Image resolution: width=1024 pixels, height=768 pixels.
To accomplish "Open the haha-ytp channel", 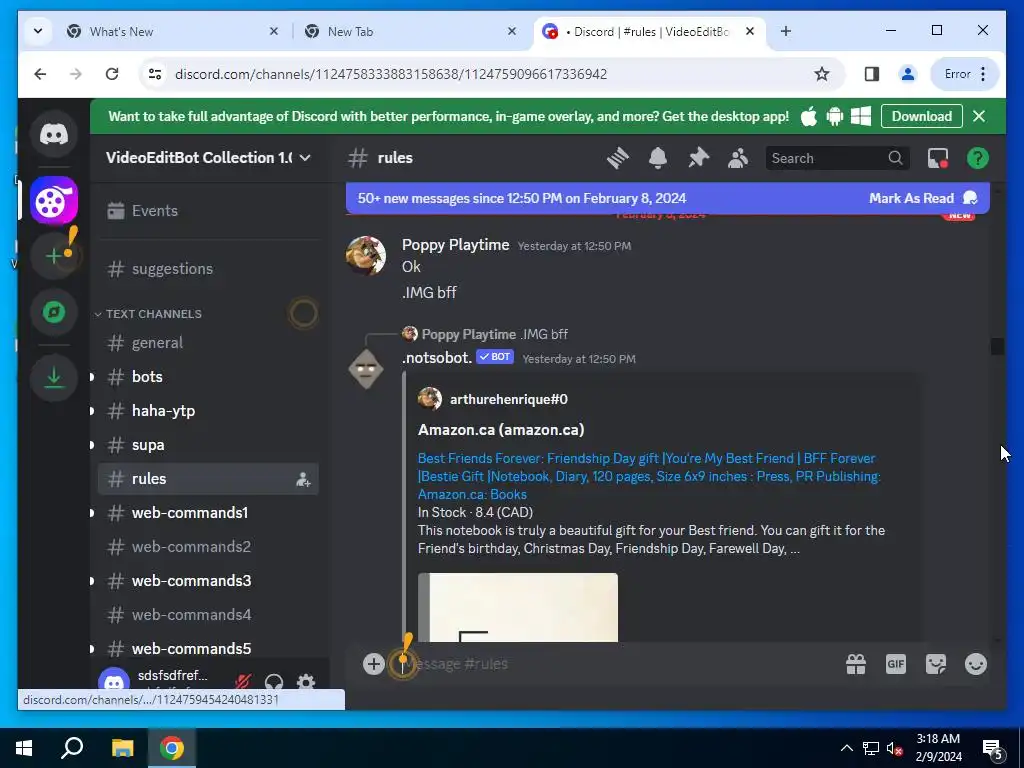I will (208, 411).
